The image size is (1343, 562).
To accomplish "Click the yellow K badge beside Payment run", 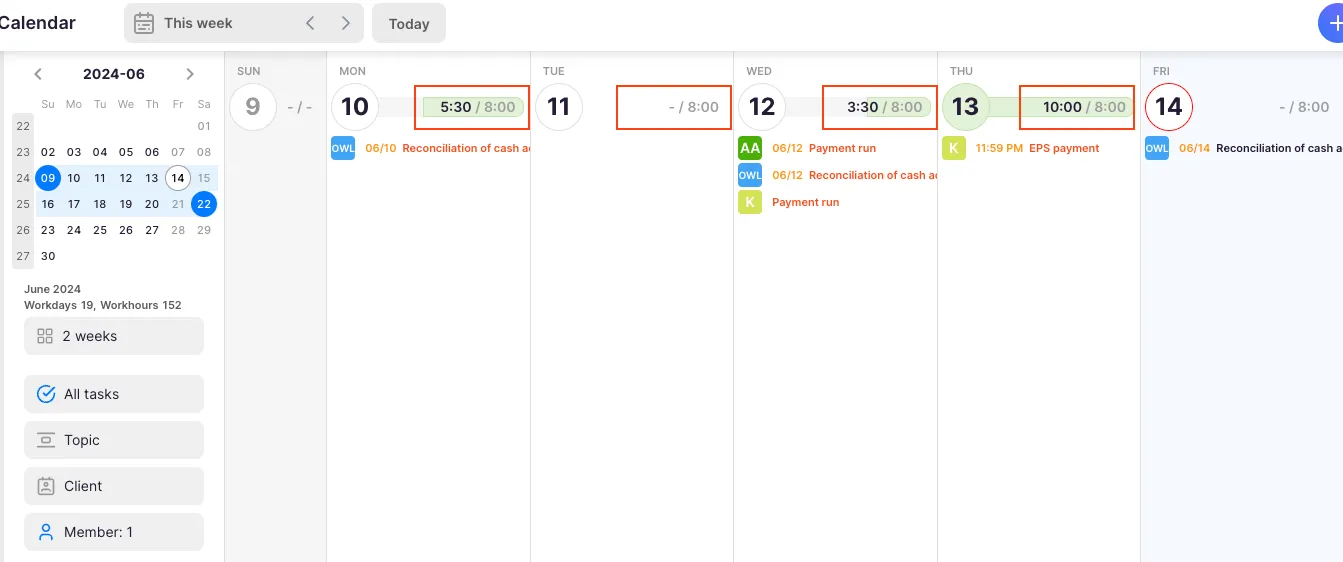I will [x=750, y=202].
